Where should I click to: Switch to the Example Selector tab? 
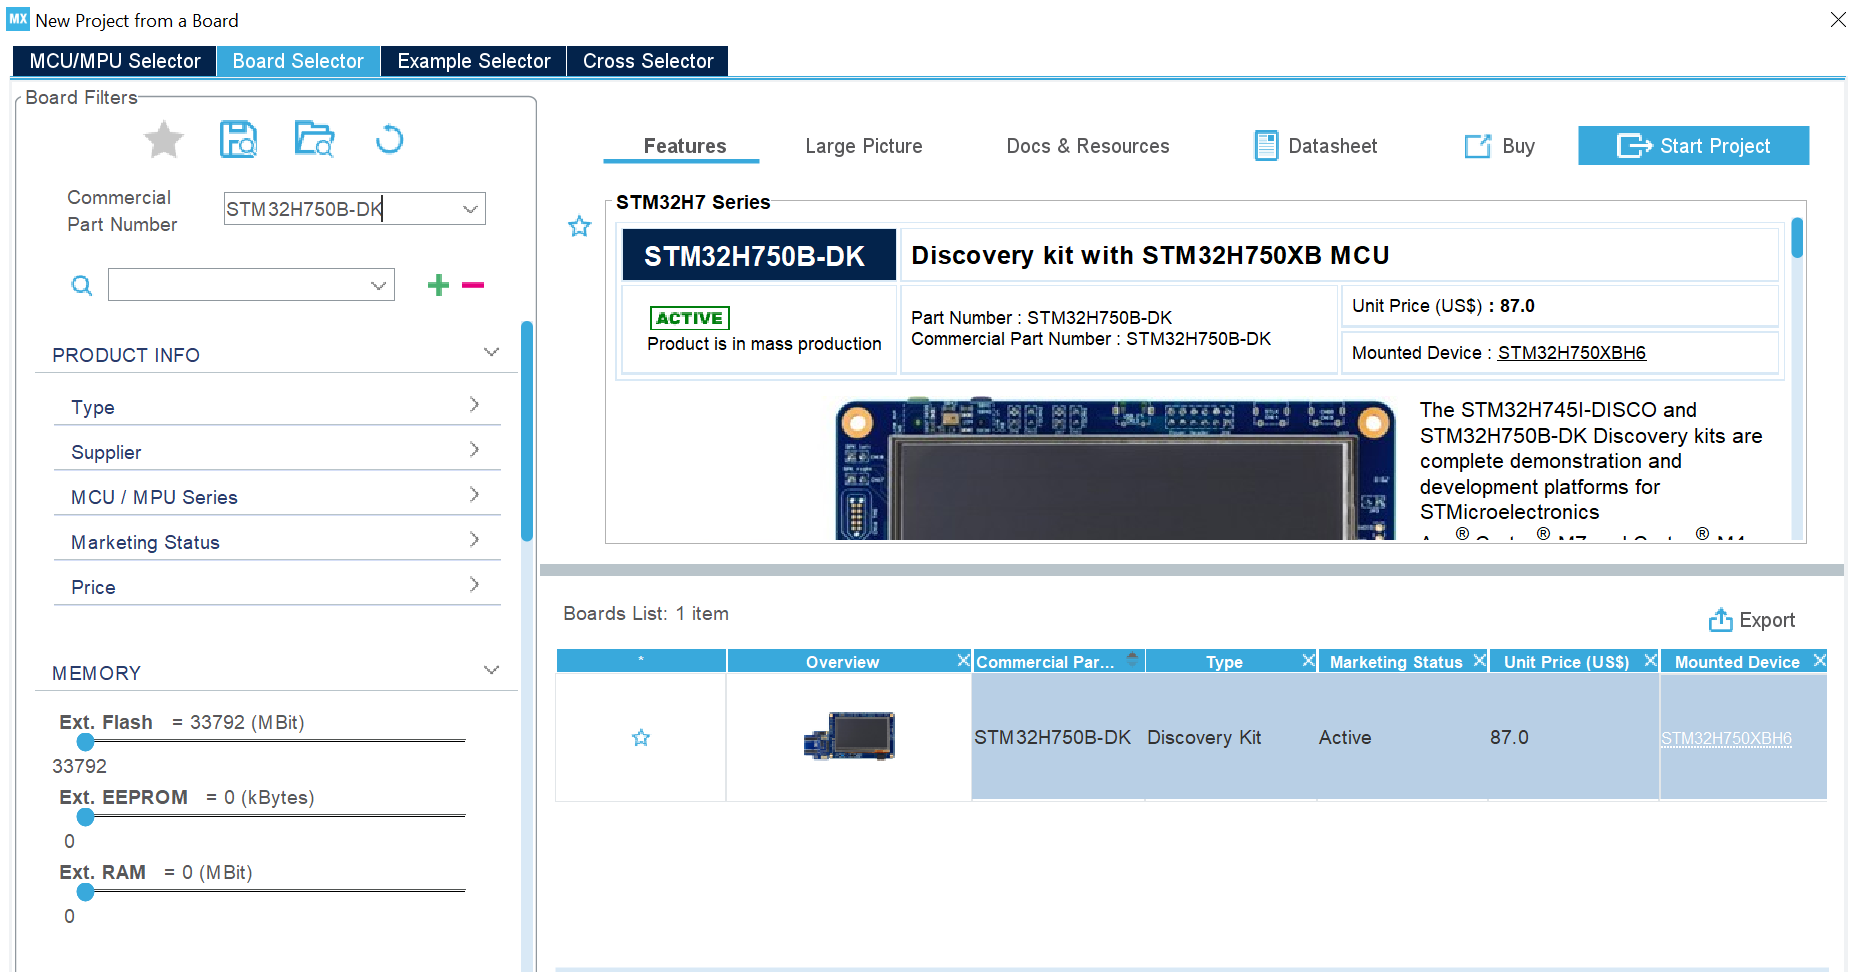tap(473, 61)
